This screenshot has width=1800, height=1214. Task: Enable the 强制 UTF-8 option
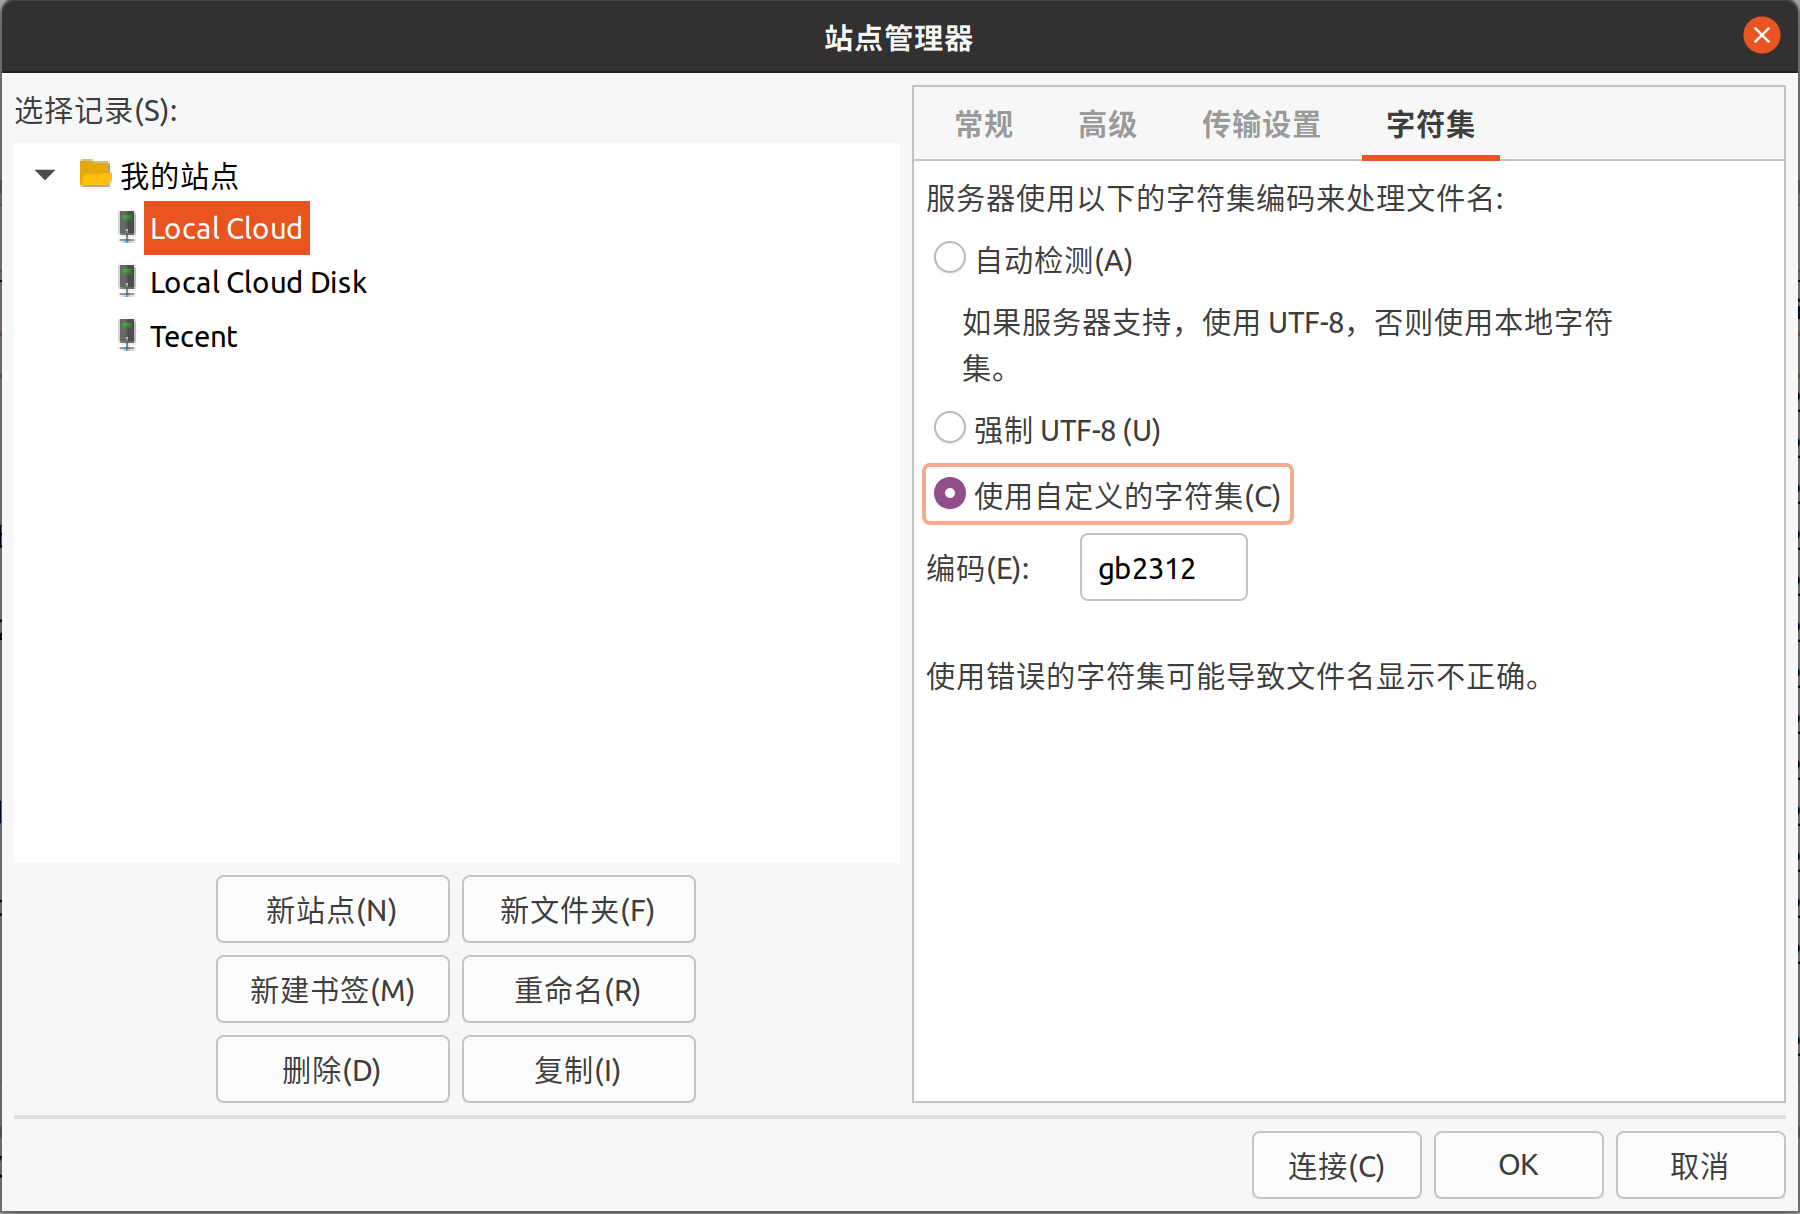tap(949, 428)
